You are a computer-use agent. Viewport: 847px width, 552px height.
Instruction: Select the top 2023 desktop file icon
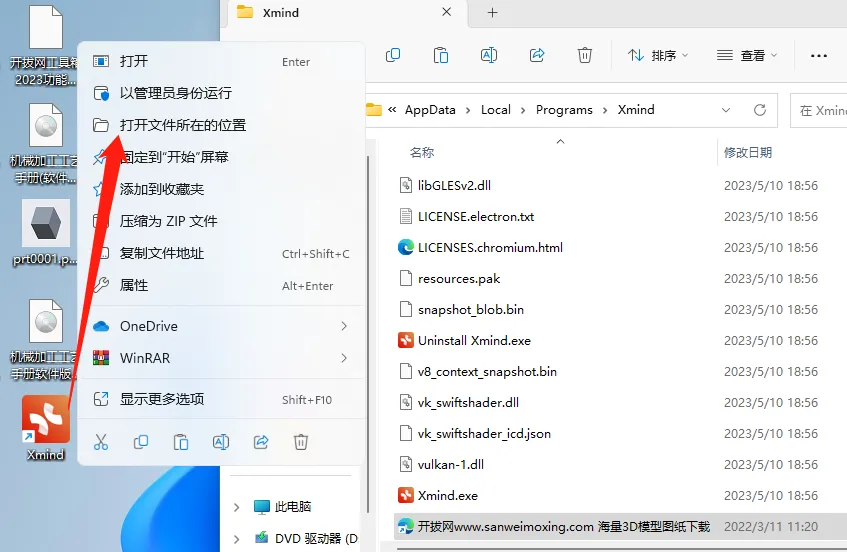(46, 27)
